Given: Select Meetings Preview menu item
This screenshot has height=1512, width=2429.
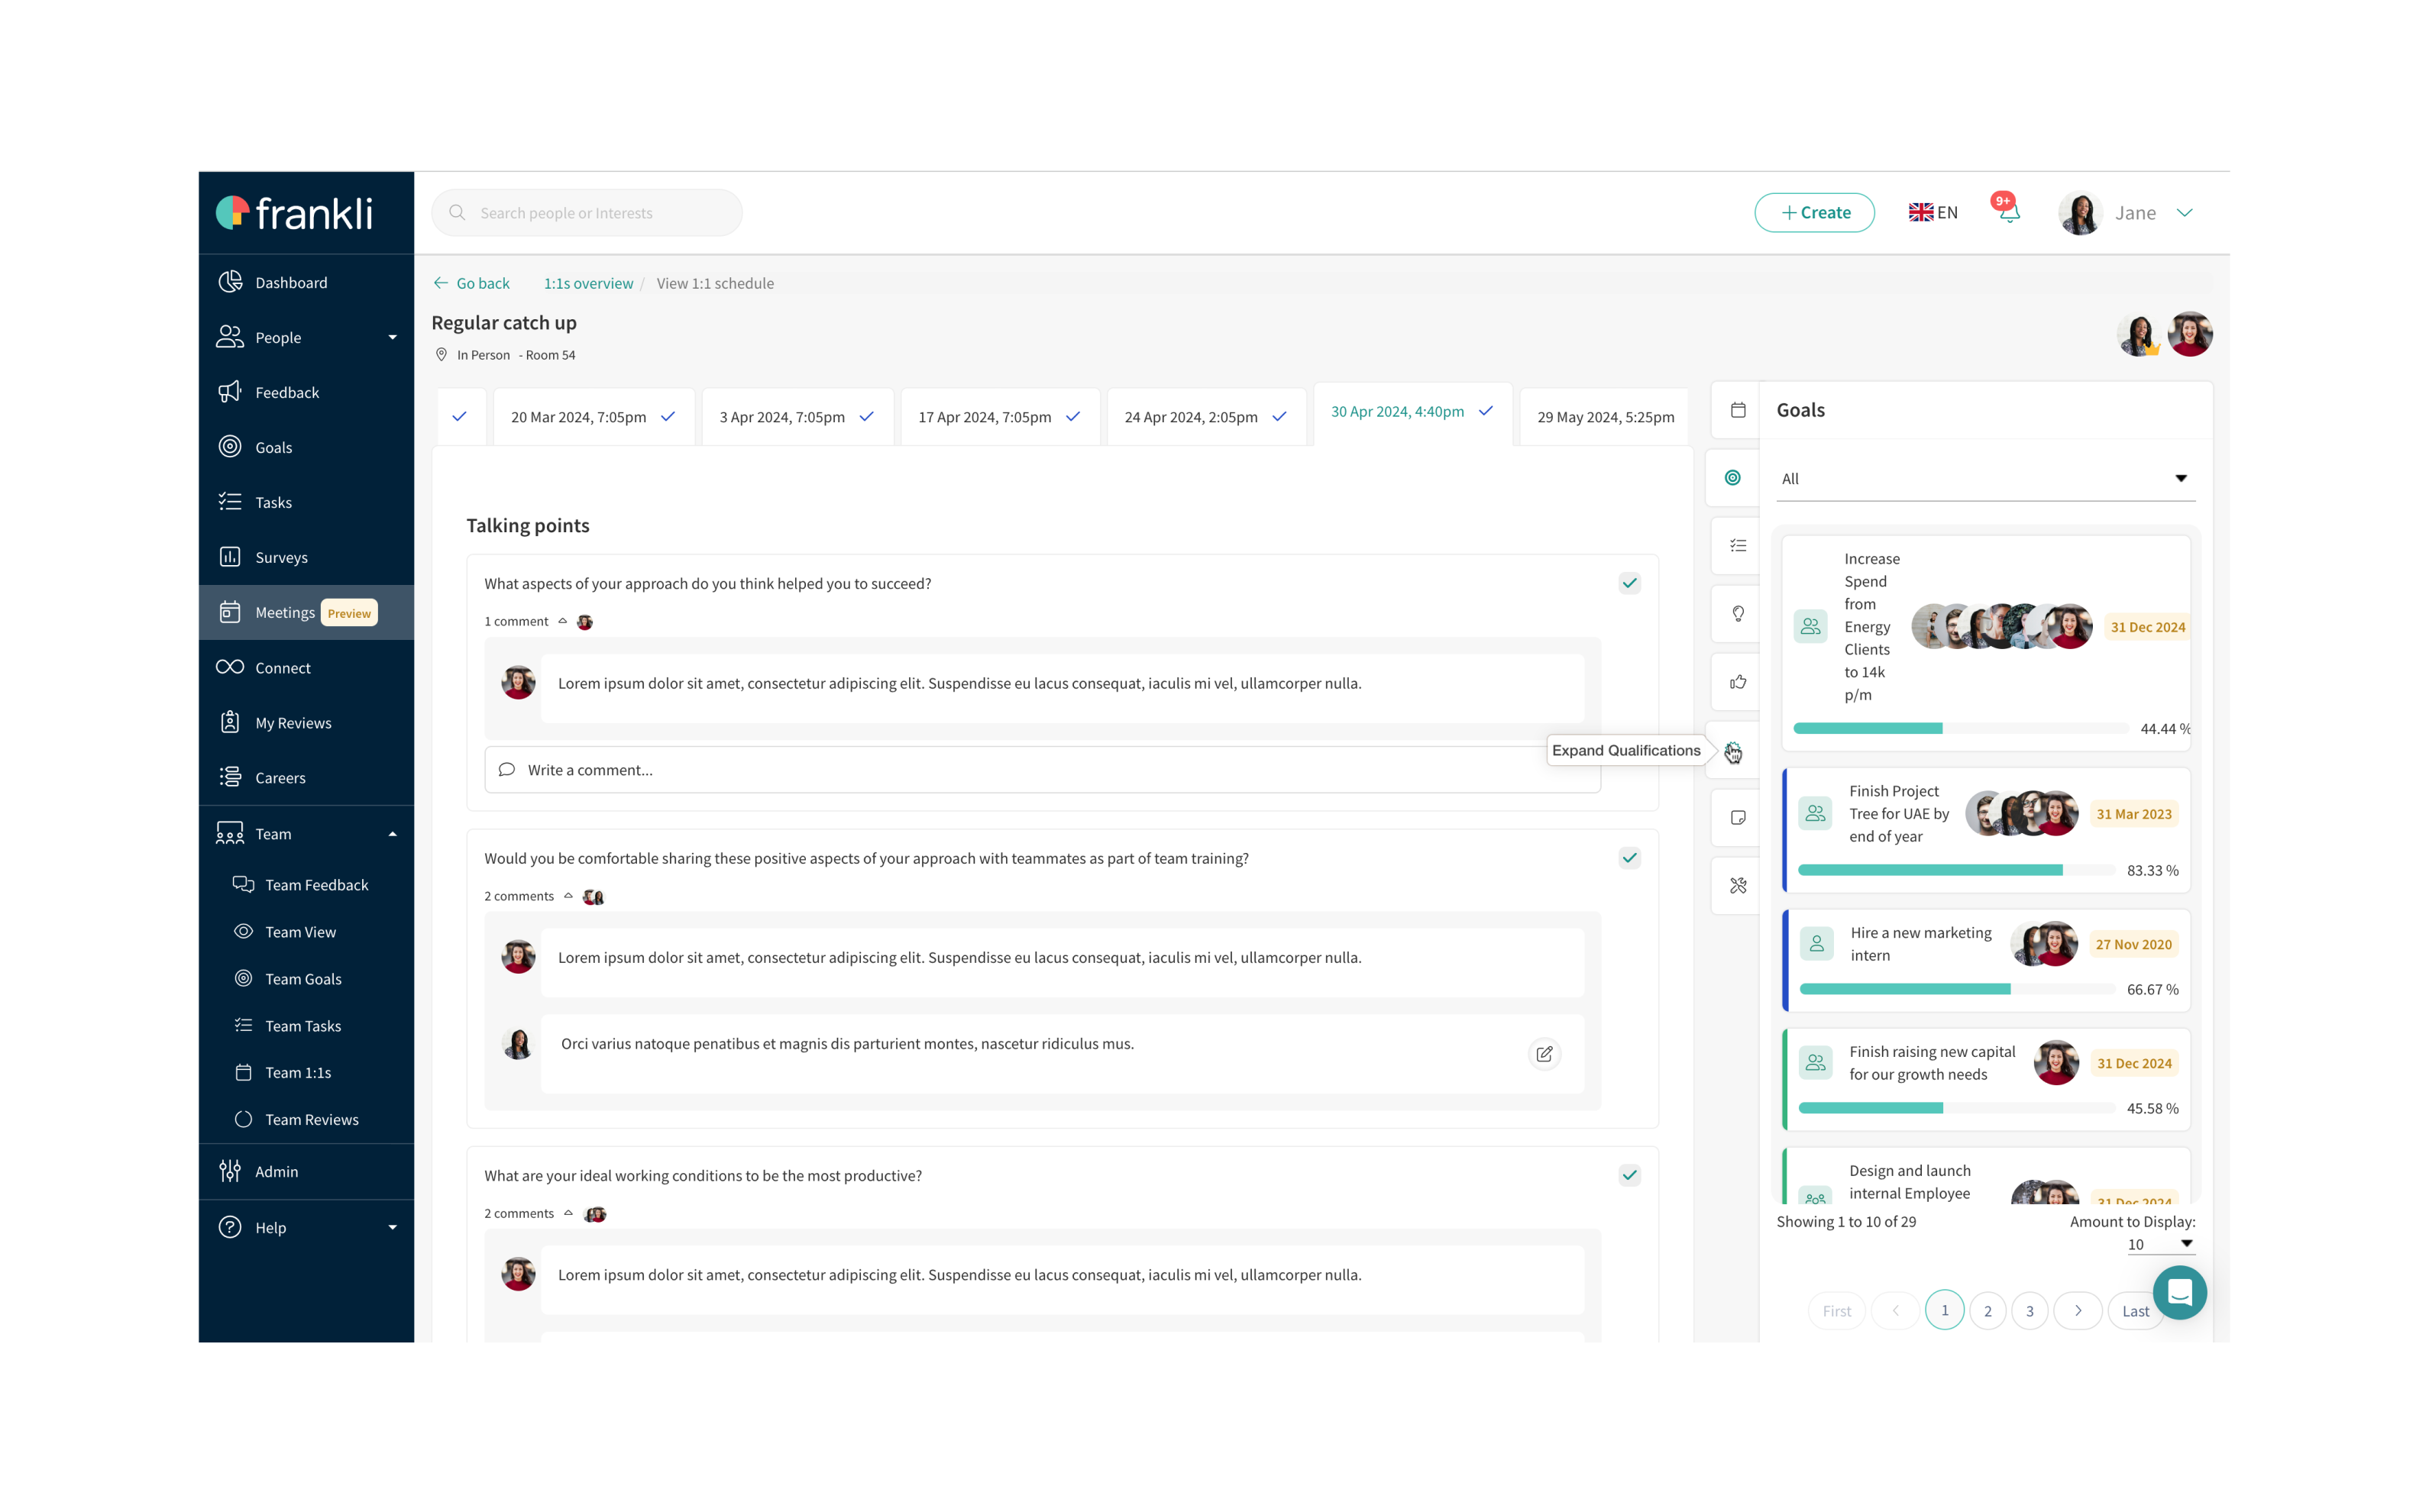Looking at the screenshot, I should pos(306,613).
